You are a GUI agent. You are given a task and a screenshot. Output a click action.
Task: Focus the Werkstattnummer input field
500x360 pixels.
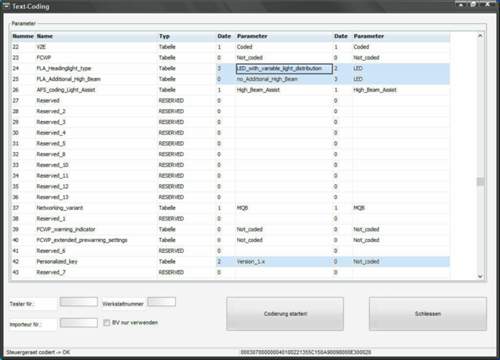(161, 302)
